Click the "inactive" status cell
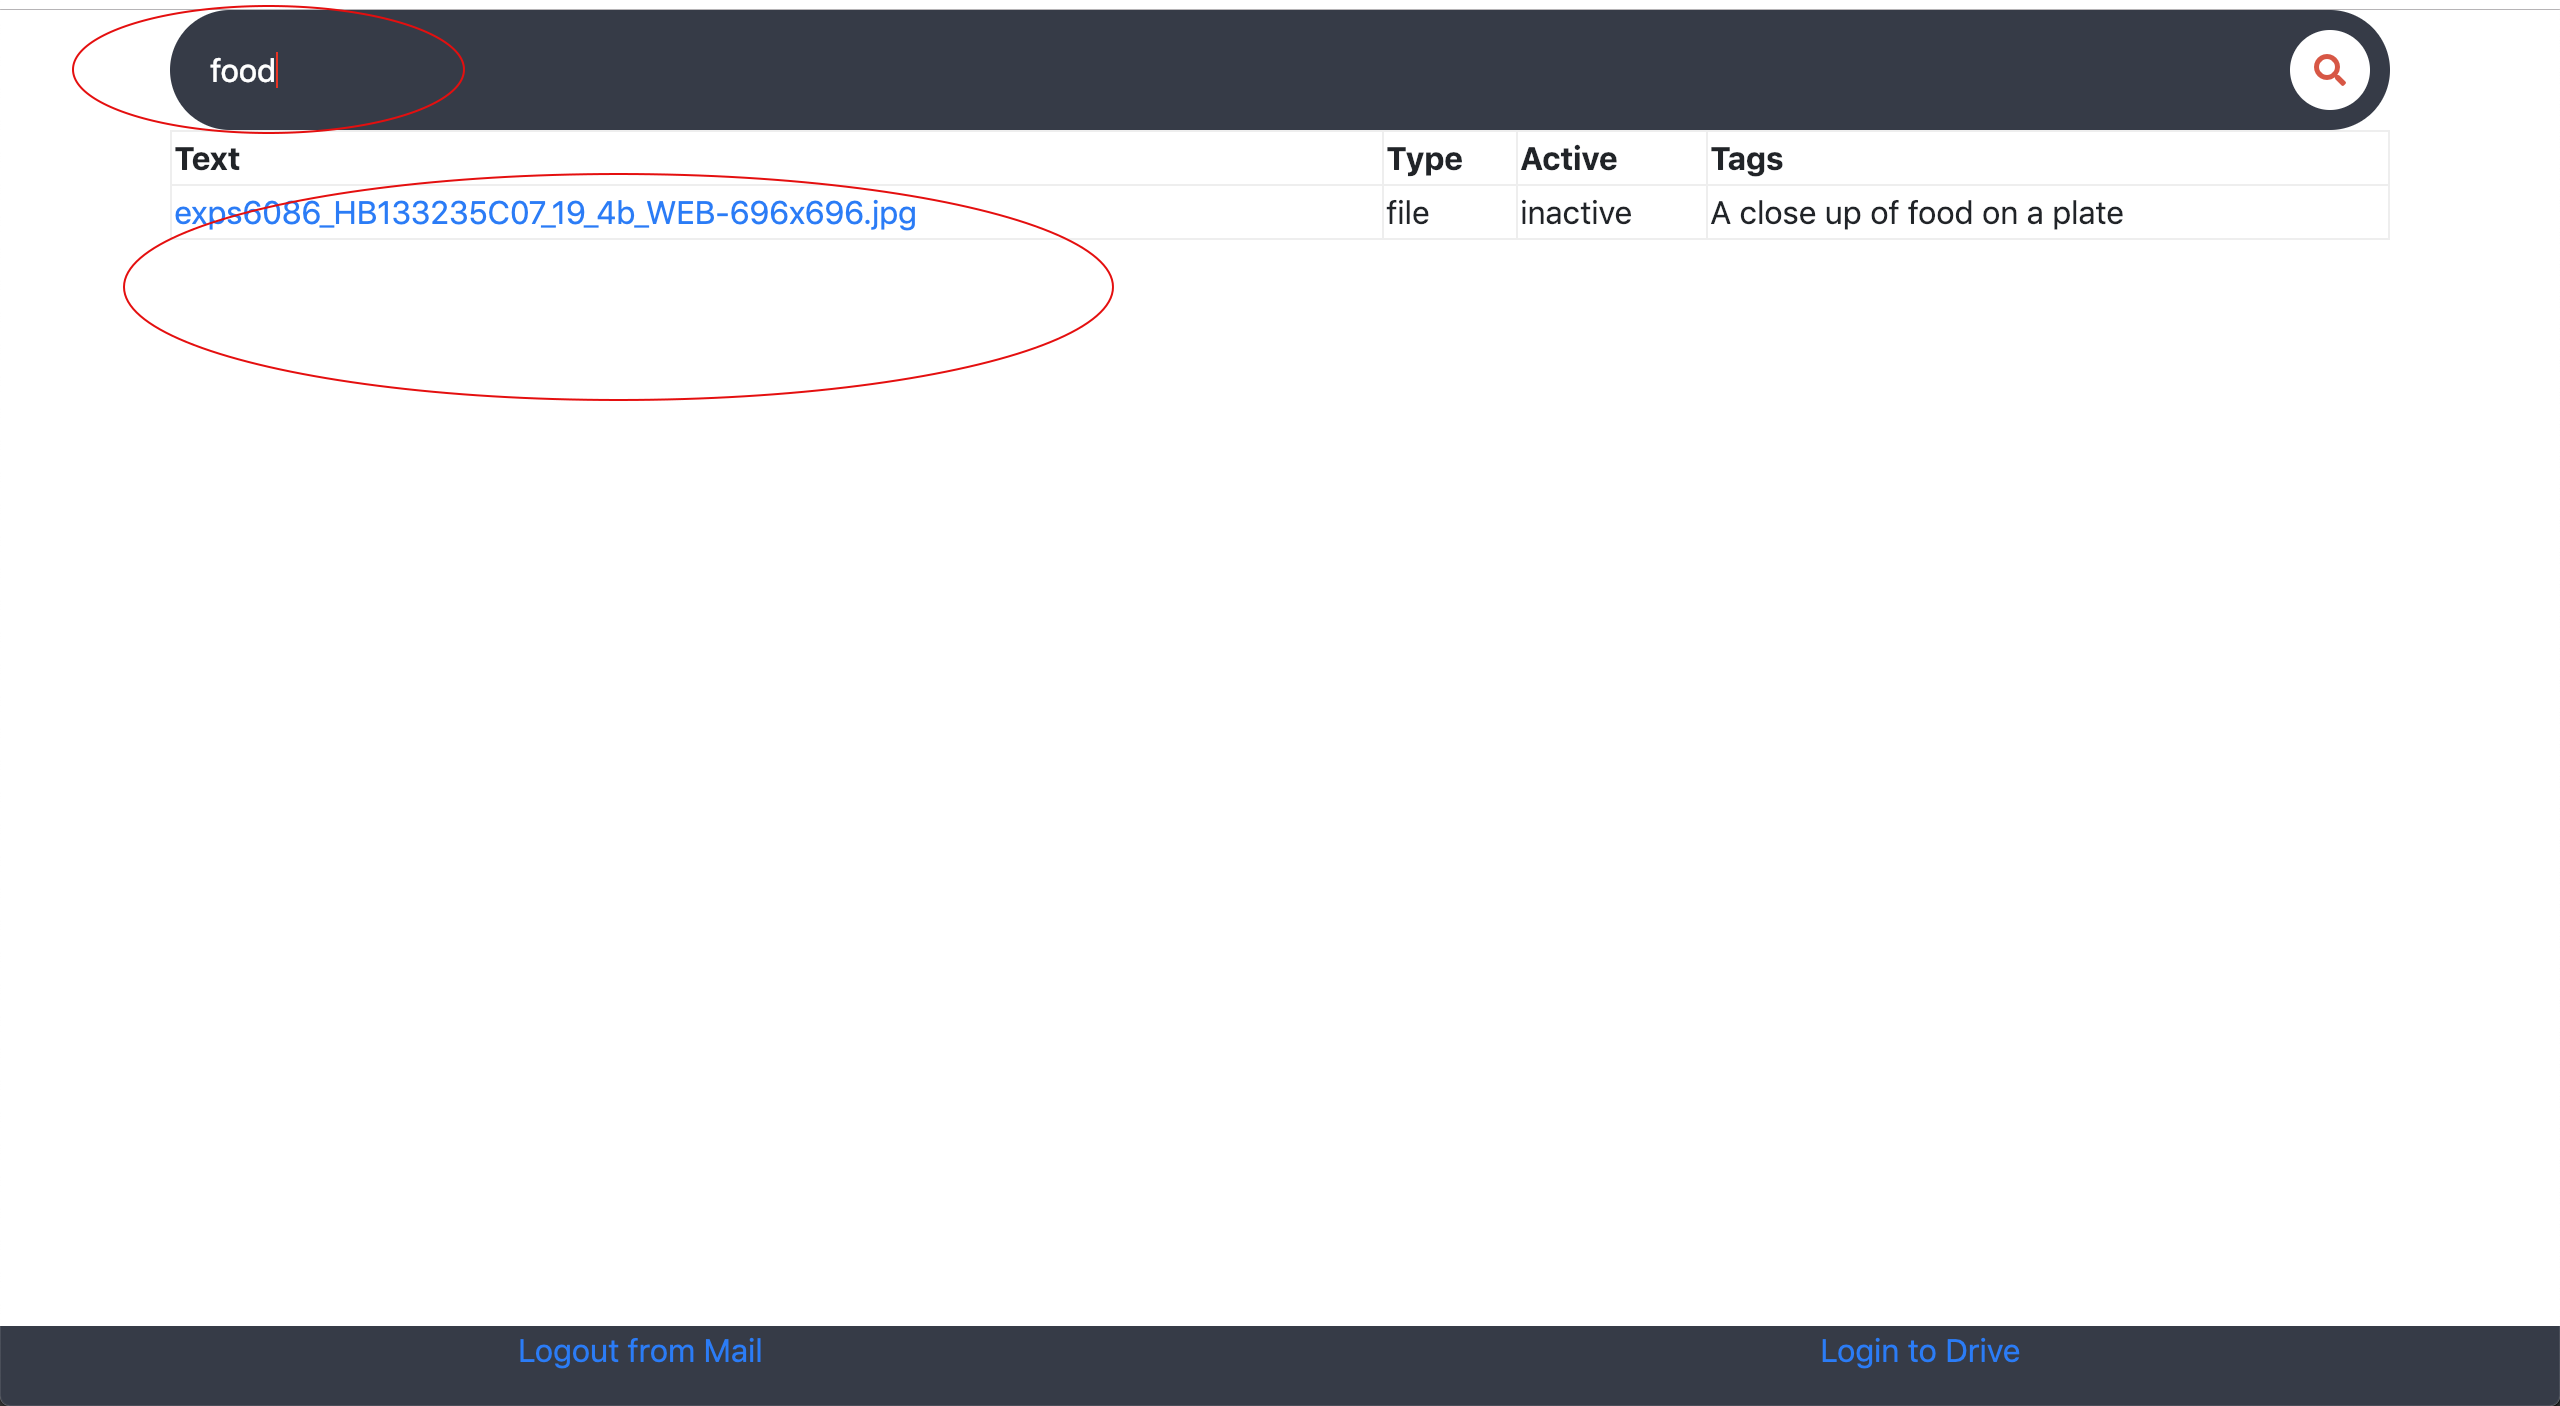 click(1575, 213)
